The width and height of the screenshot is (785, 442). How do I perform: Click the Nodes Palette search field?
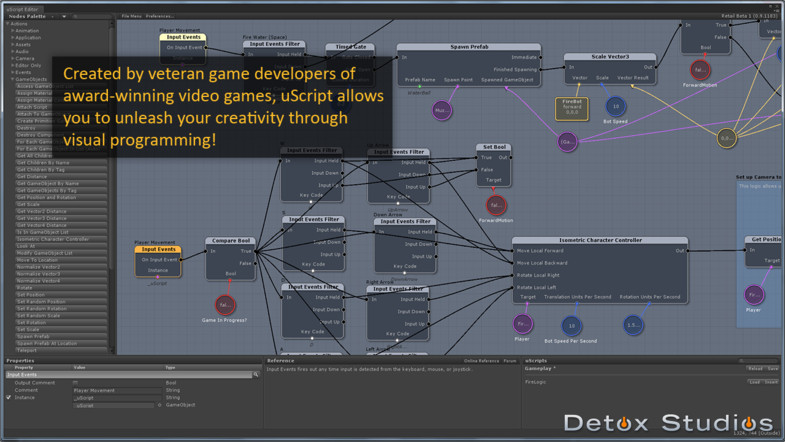[x=91, y=17]
